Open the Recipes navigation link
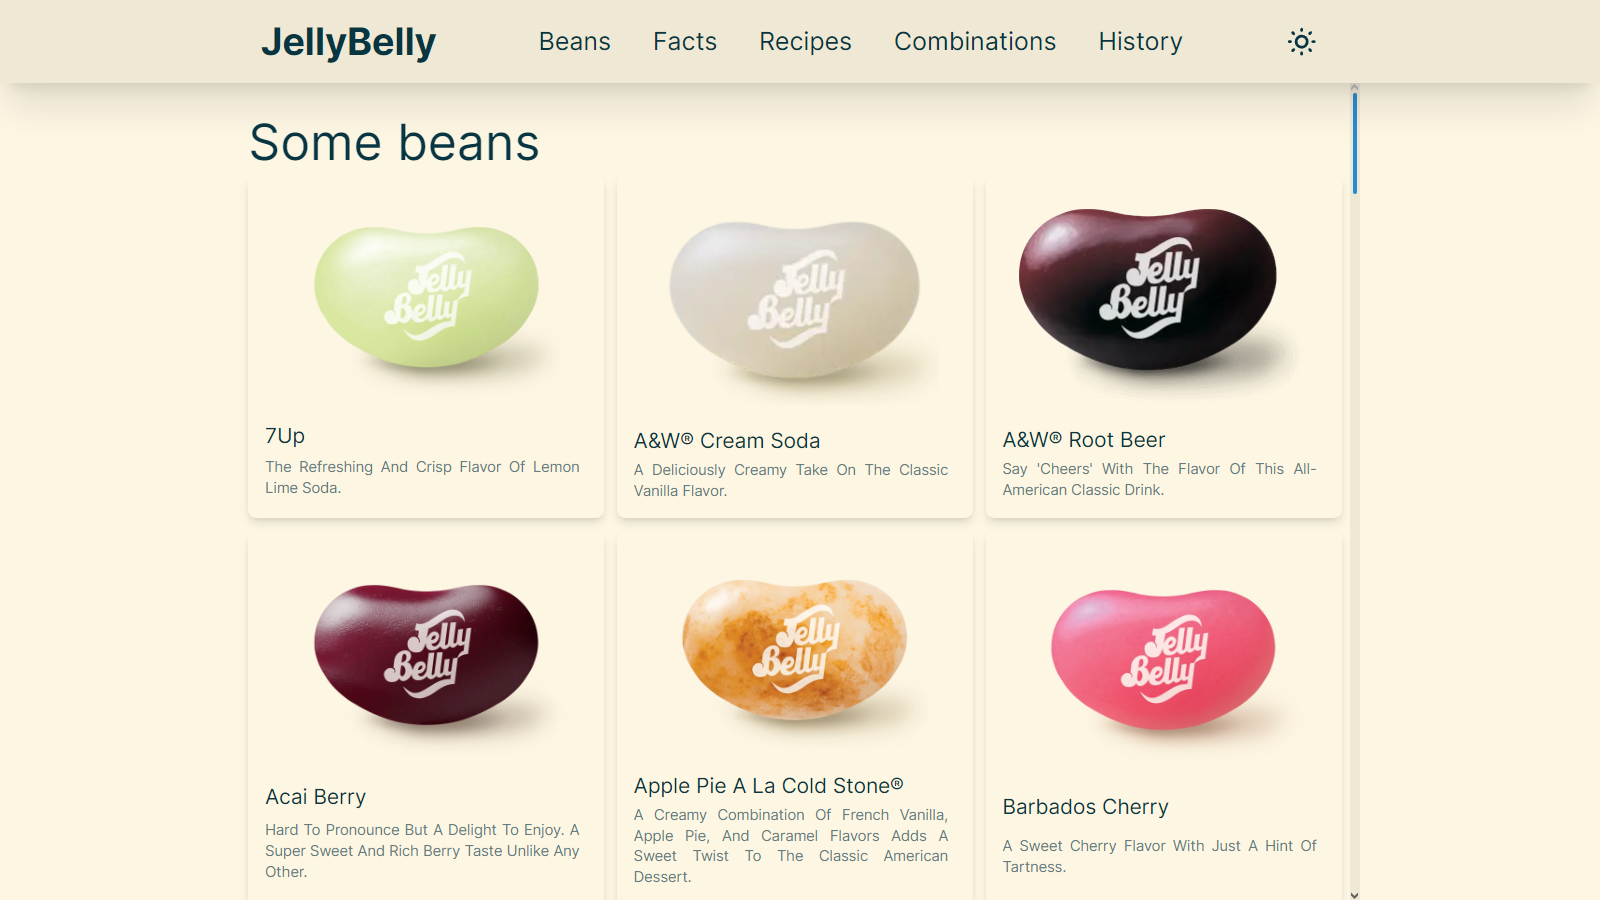Image resolution: width=1600 pixels, height=900 pixels. click(x=805, y=42)
